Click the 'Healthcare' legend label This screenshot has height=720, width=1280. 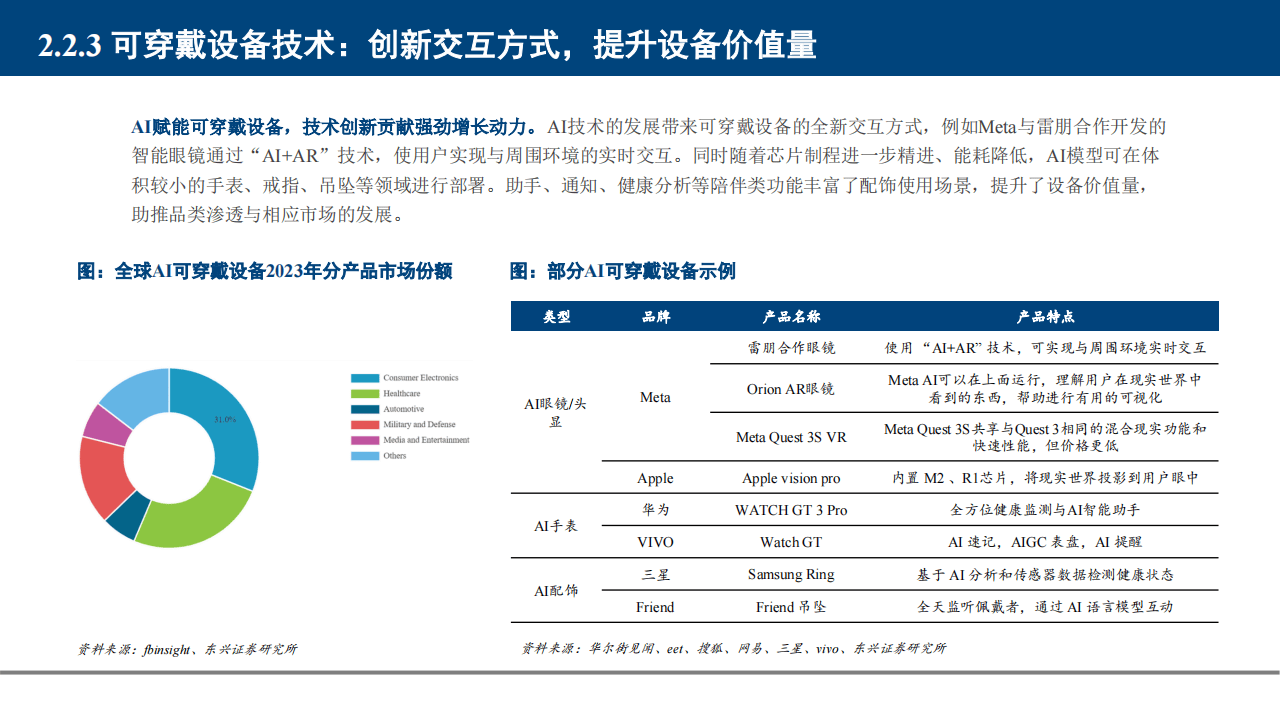pos(402,394)
